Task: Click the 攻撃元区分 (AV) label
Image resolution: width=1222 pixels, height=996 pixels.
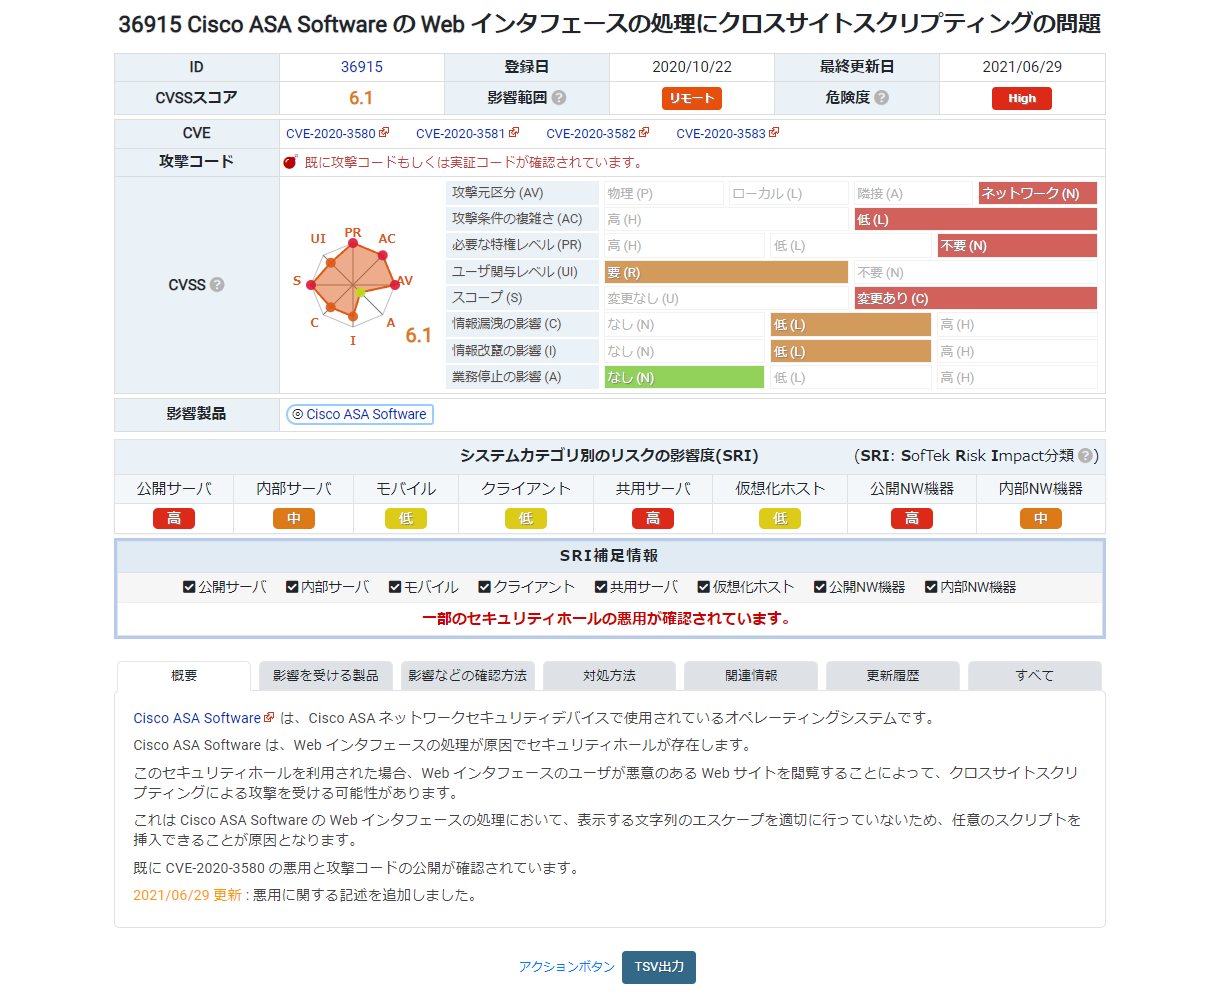Action: 498,192
